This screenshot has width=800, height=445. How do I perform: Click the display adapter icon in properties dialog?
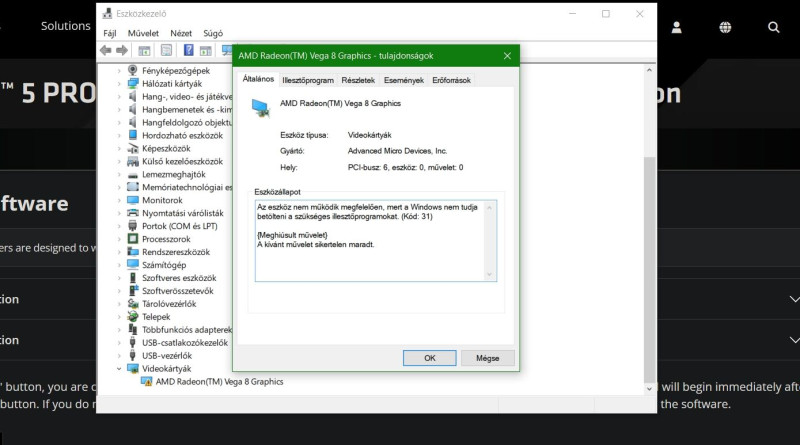click(261, 108)
